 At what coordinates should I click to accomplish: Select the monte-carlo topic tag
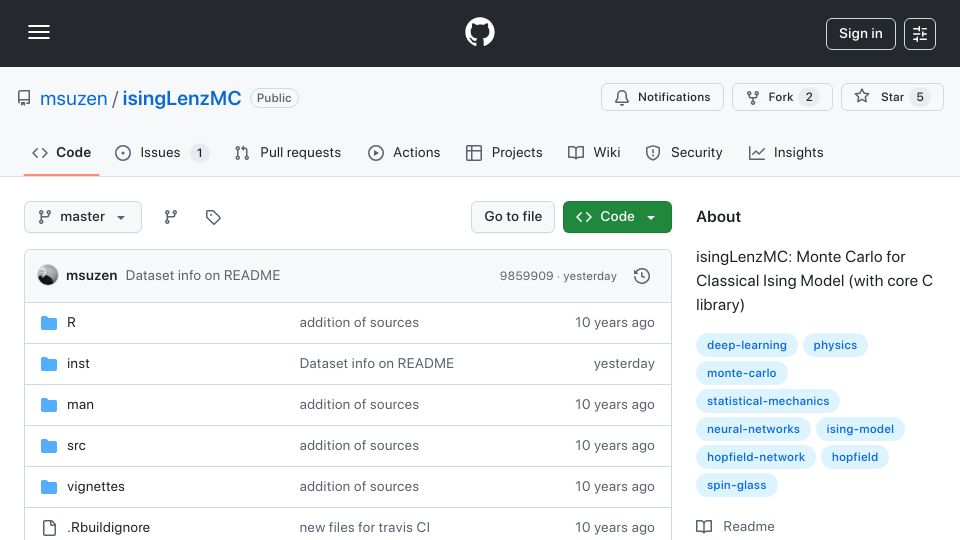pos(741,373)
